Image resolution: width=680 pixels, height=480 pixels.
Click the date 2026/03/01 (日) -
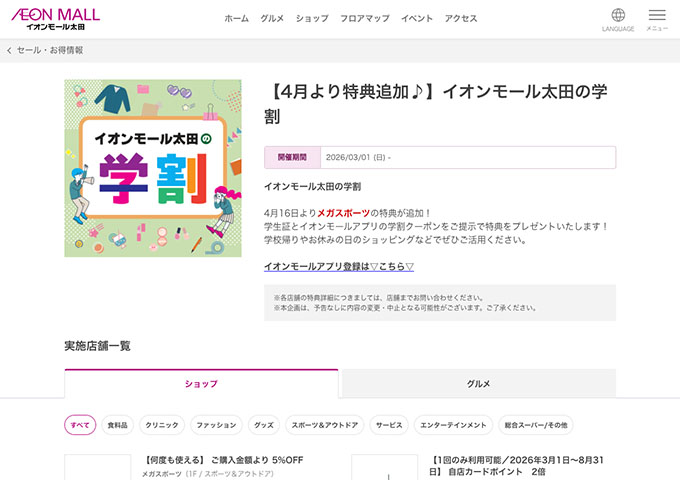[358, 157]
